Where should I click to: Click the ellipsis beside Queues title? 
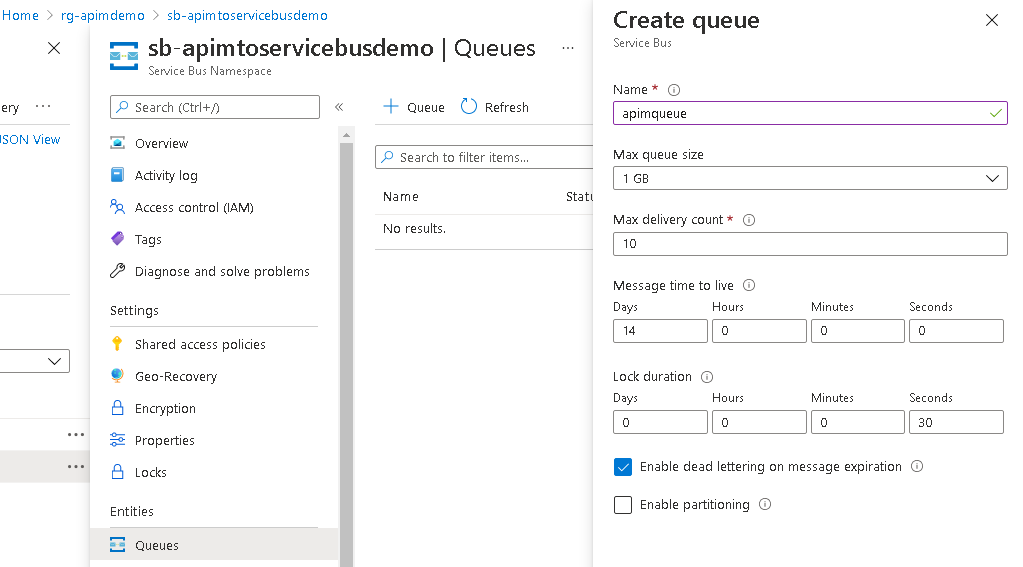coord(568,48)
